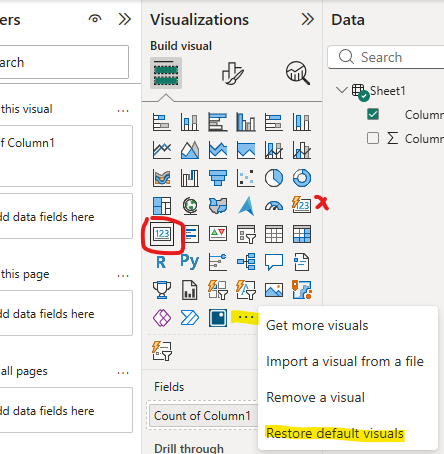Select Count of Column1 in Fields well

tap(203, 416)
